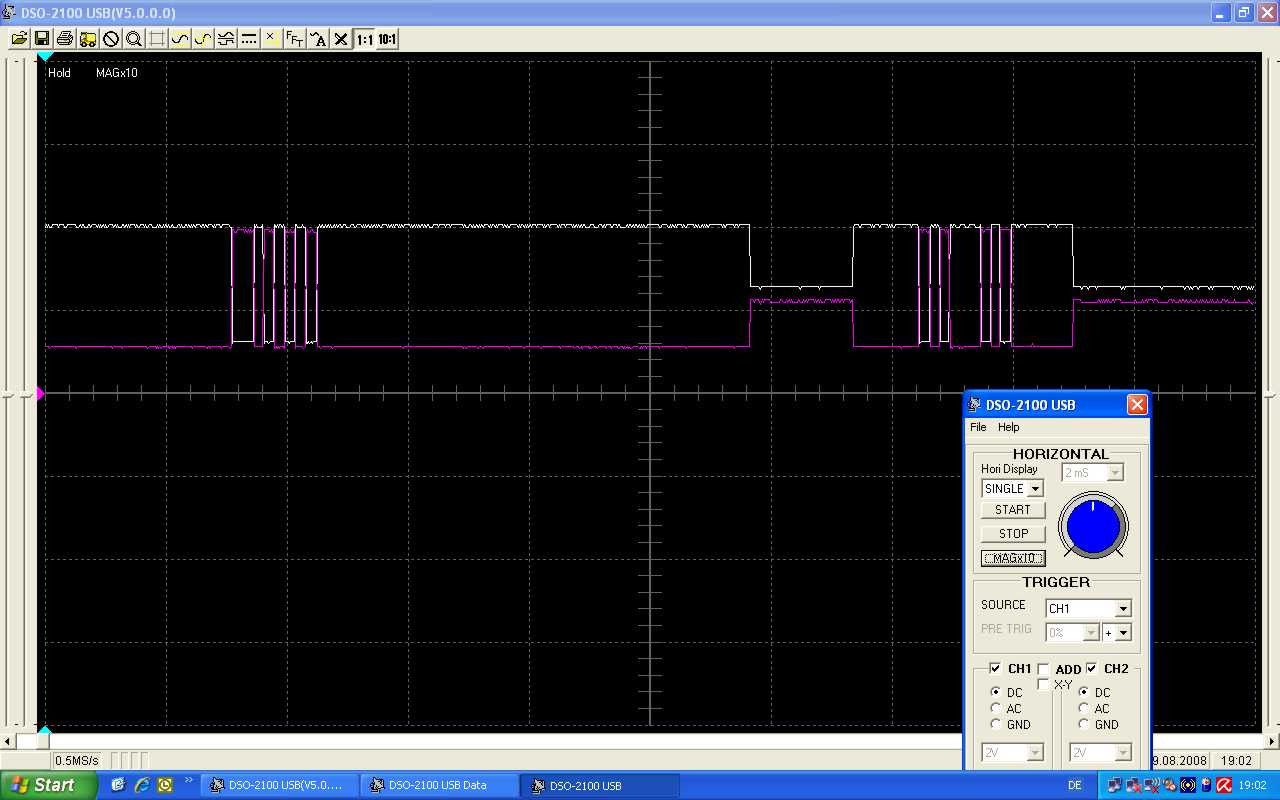1280x800 pixels.
Task: Open the FFT analysis tool
Action: (x=295, y=39)
